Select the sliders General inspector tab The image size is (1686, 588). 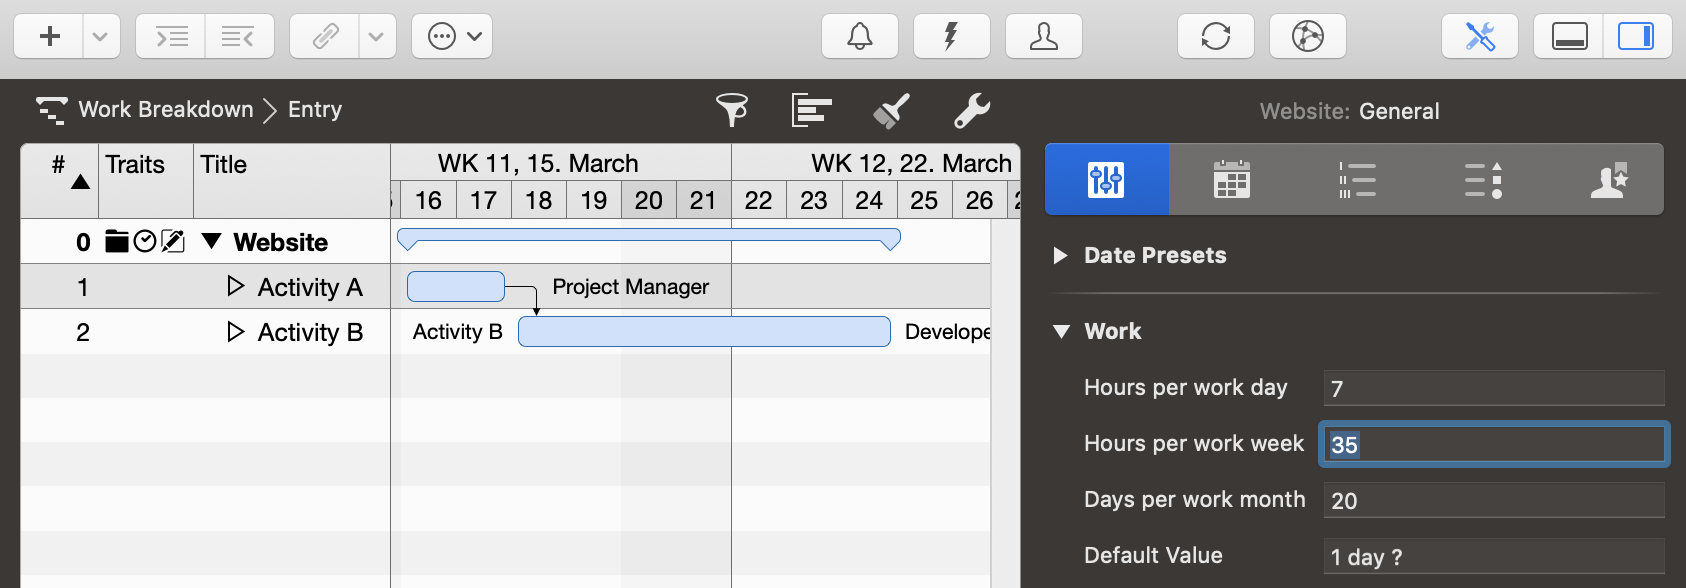point(1106,180)
